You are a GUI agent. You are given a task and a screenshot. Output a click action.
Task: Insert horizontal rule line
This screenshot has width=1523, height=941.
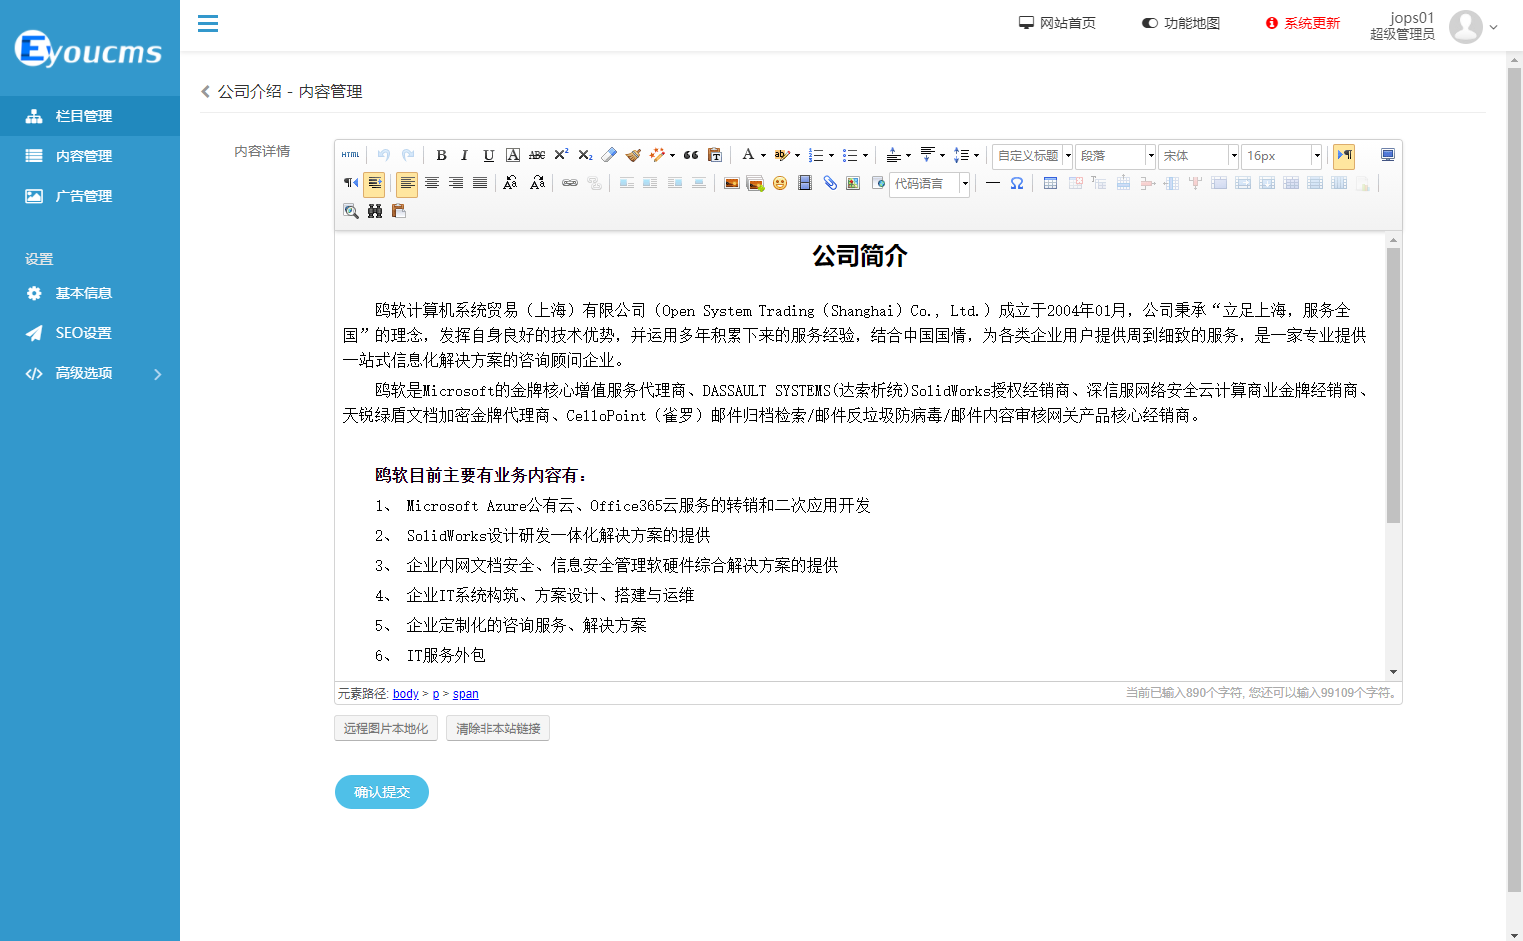coord(993,183)
